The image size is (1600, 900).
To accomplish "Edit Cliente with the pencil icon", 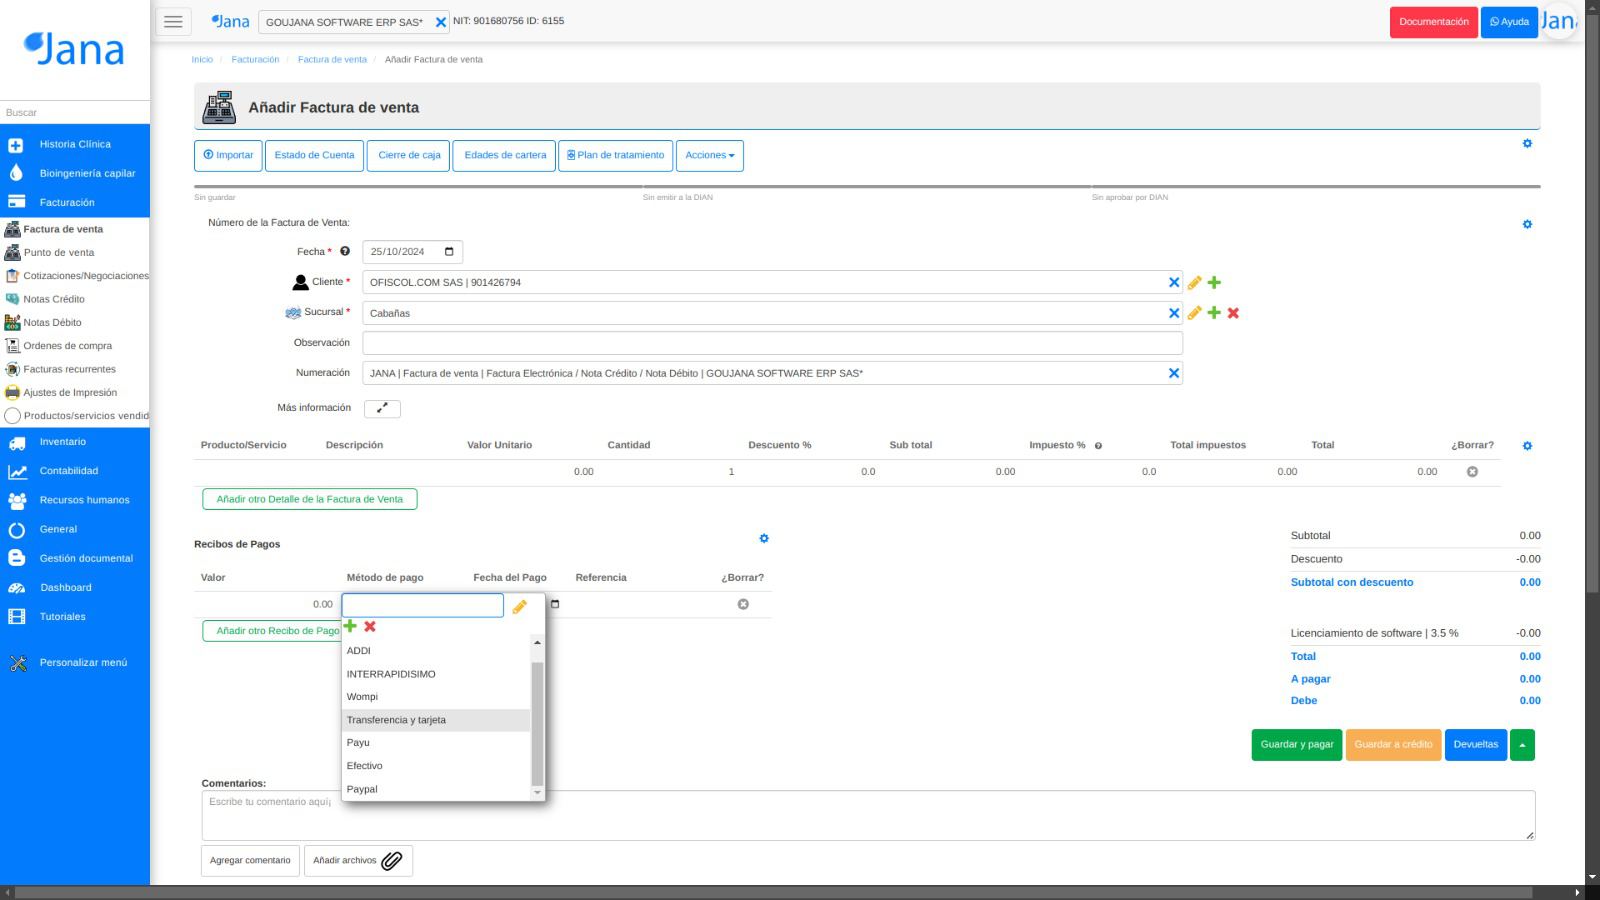I will 1194,283.
